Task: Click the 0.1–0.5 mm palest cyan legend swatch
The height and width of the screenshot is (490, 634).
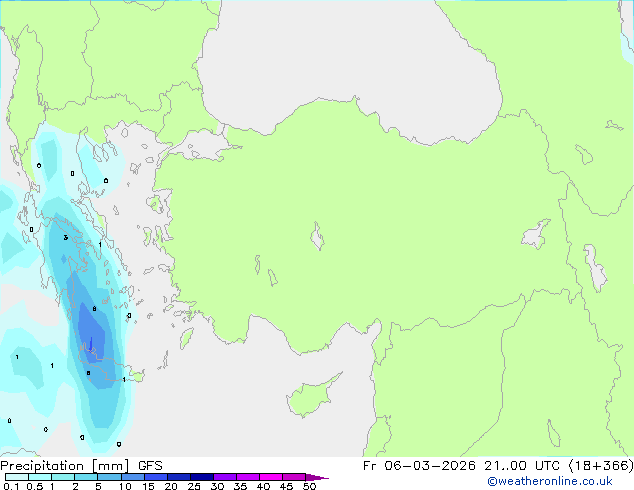Action: point(17,477)
